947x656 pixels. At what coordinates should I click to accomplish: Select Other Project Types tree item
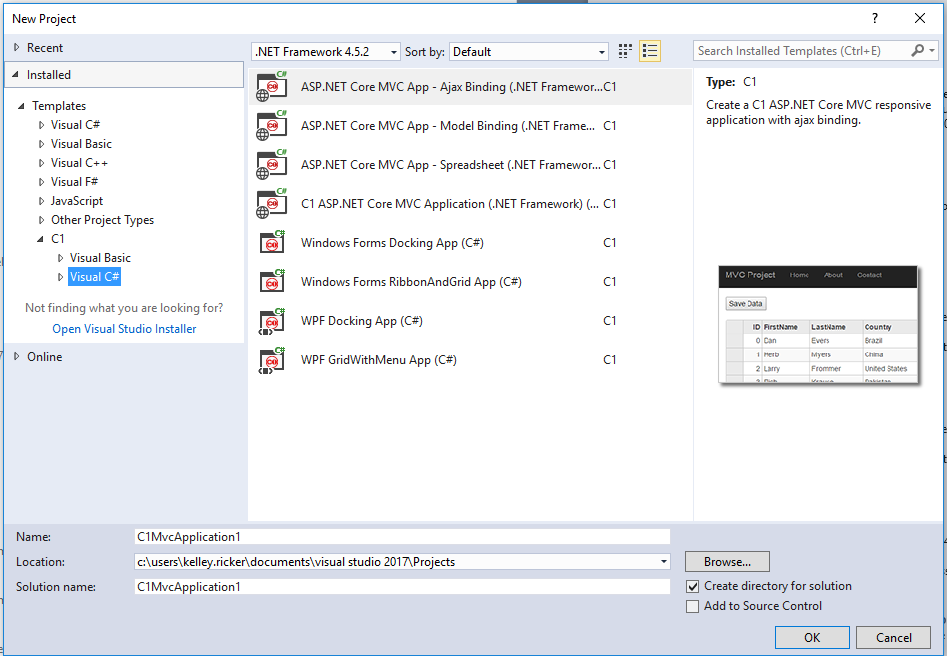point(102,220)
